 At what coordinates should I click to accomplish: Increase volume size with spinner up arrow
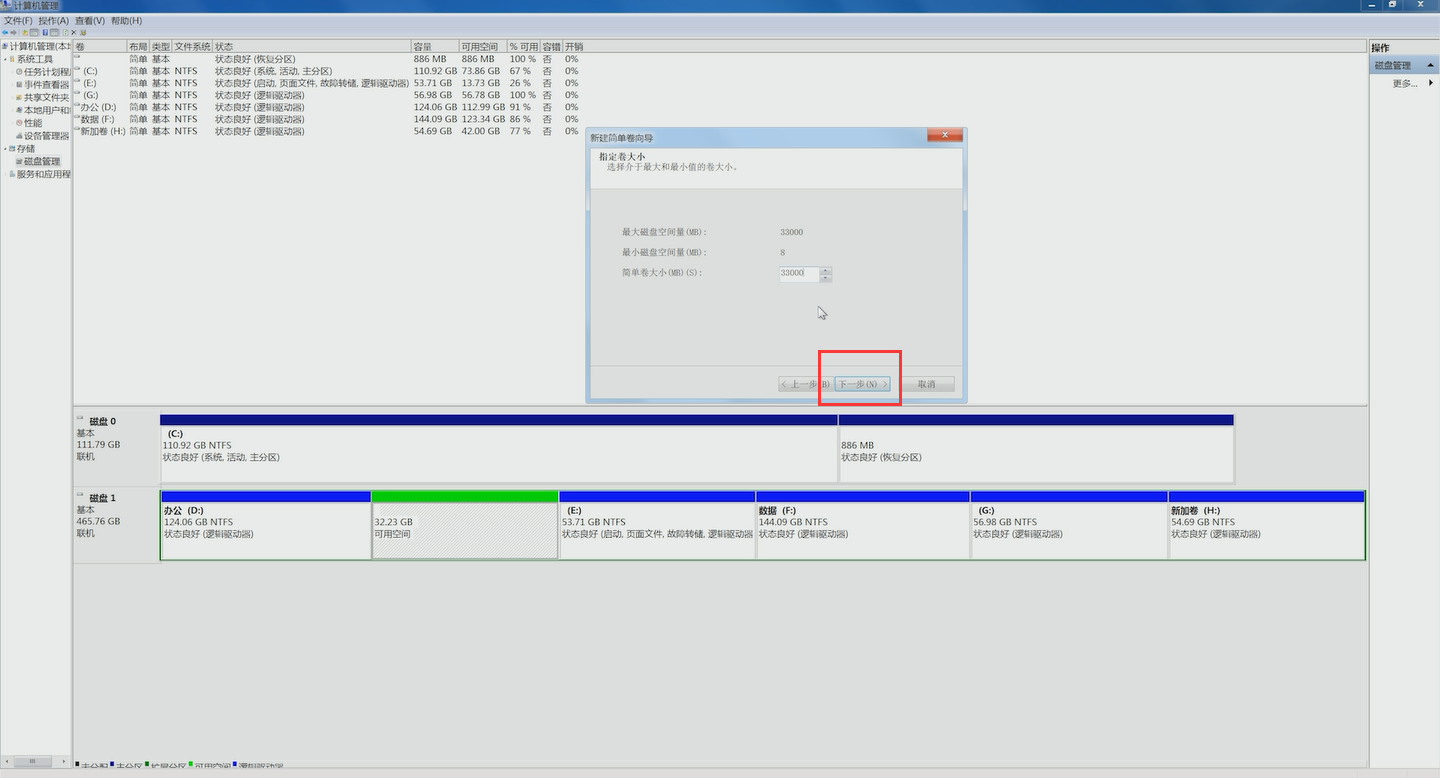point(826,270)
